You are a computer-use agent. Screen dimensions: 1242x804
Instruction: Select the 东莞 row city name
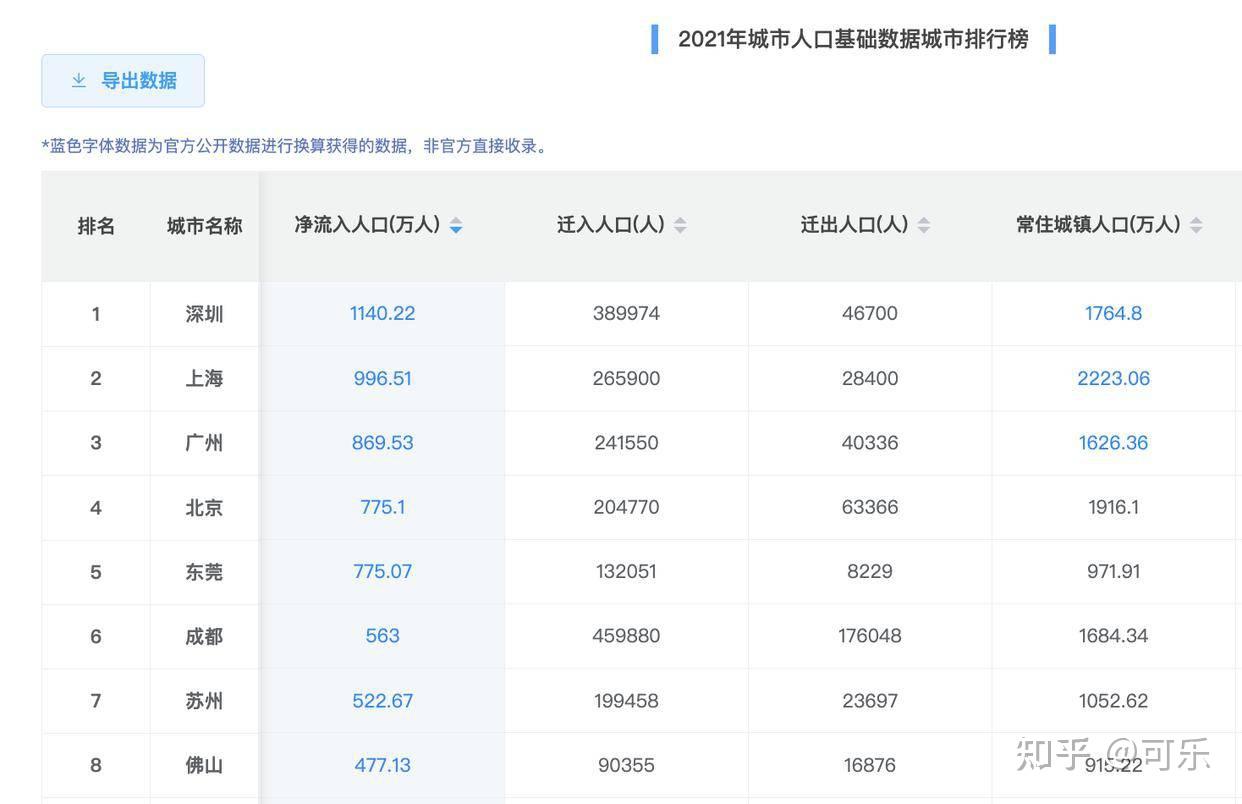[204, 572]
